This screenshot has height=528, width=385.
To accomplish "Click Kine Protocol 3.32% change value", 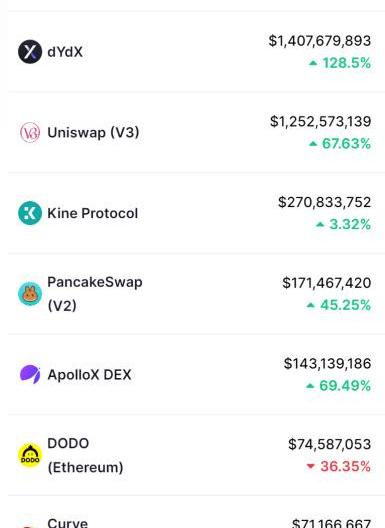I will click(350, 224).
